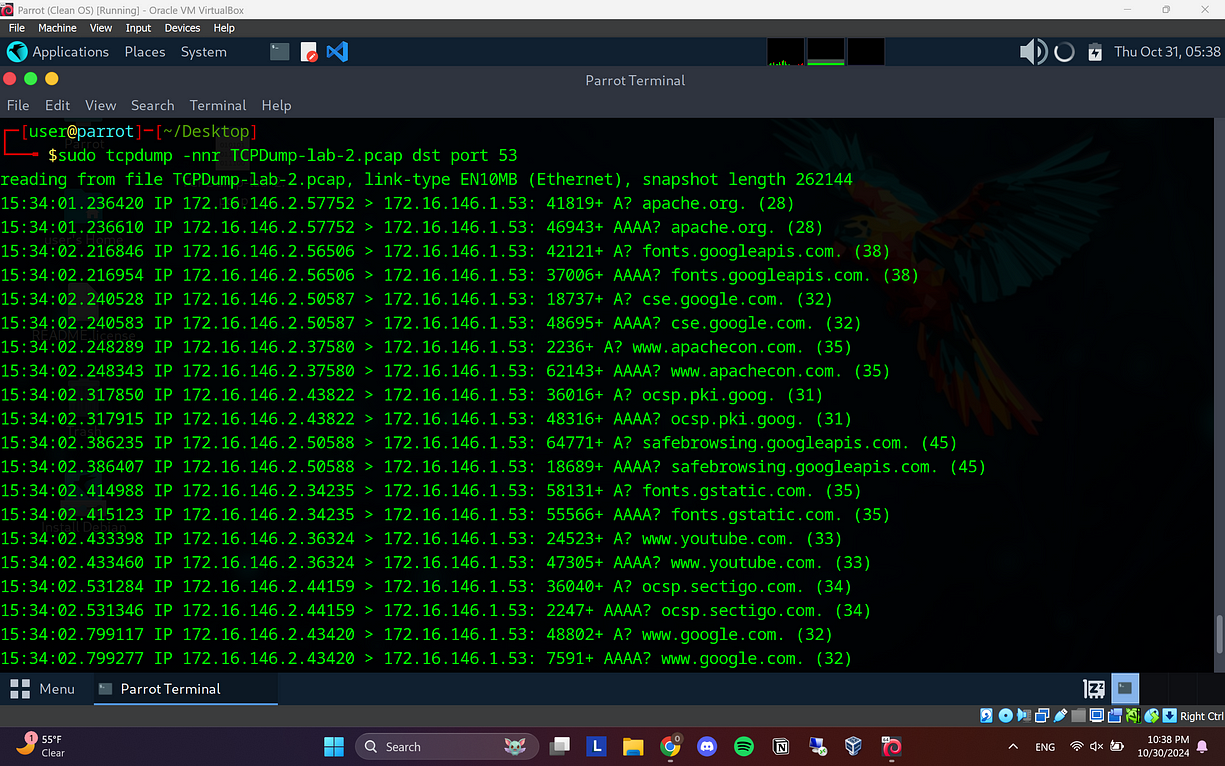Screen dimensions: 1225x766
Task: Open the Places menu in the top panel
Action: (145, 51)
